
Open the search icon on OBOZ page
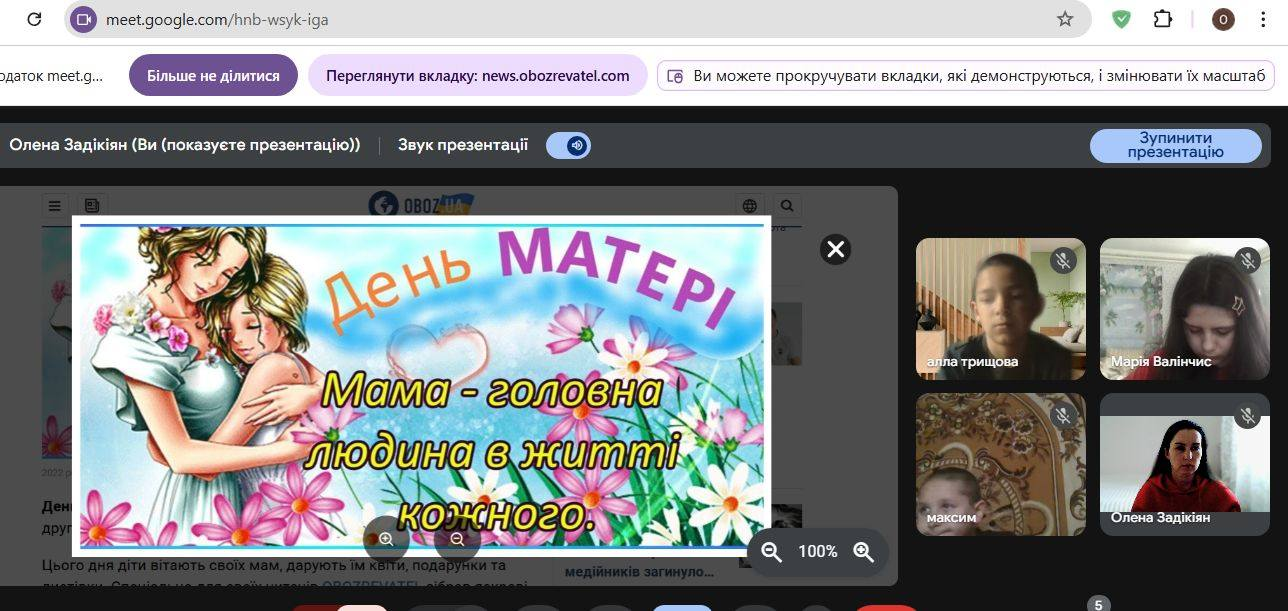click(x=787, y=206)
